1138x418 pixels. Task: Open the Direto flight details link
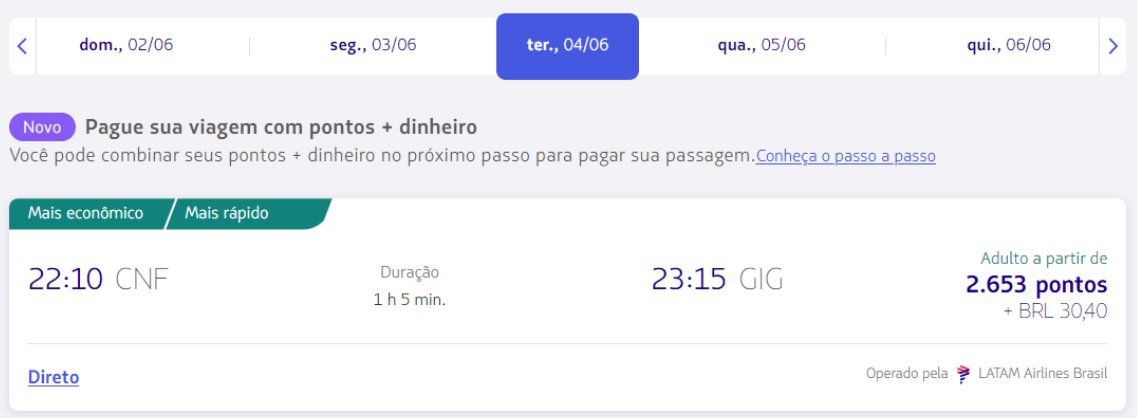(x=54, y=377)
